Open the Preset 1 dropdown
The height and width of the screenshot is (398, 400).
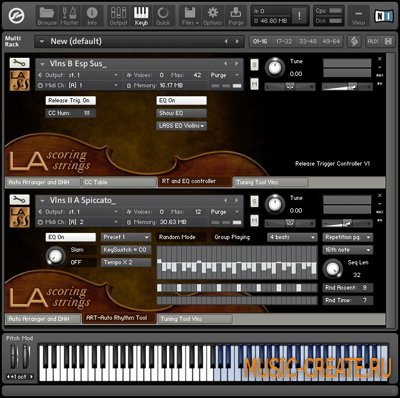[126, 237]
